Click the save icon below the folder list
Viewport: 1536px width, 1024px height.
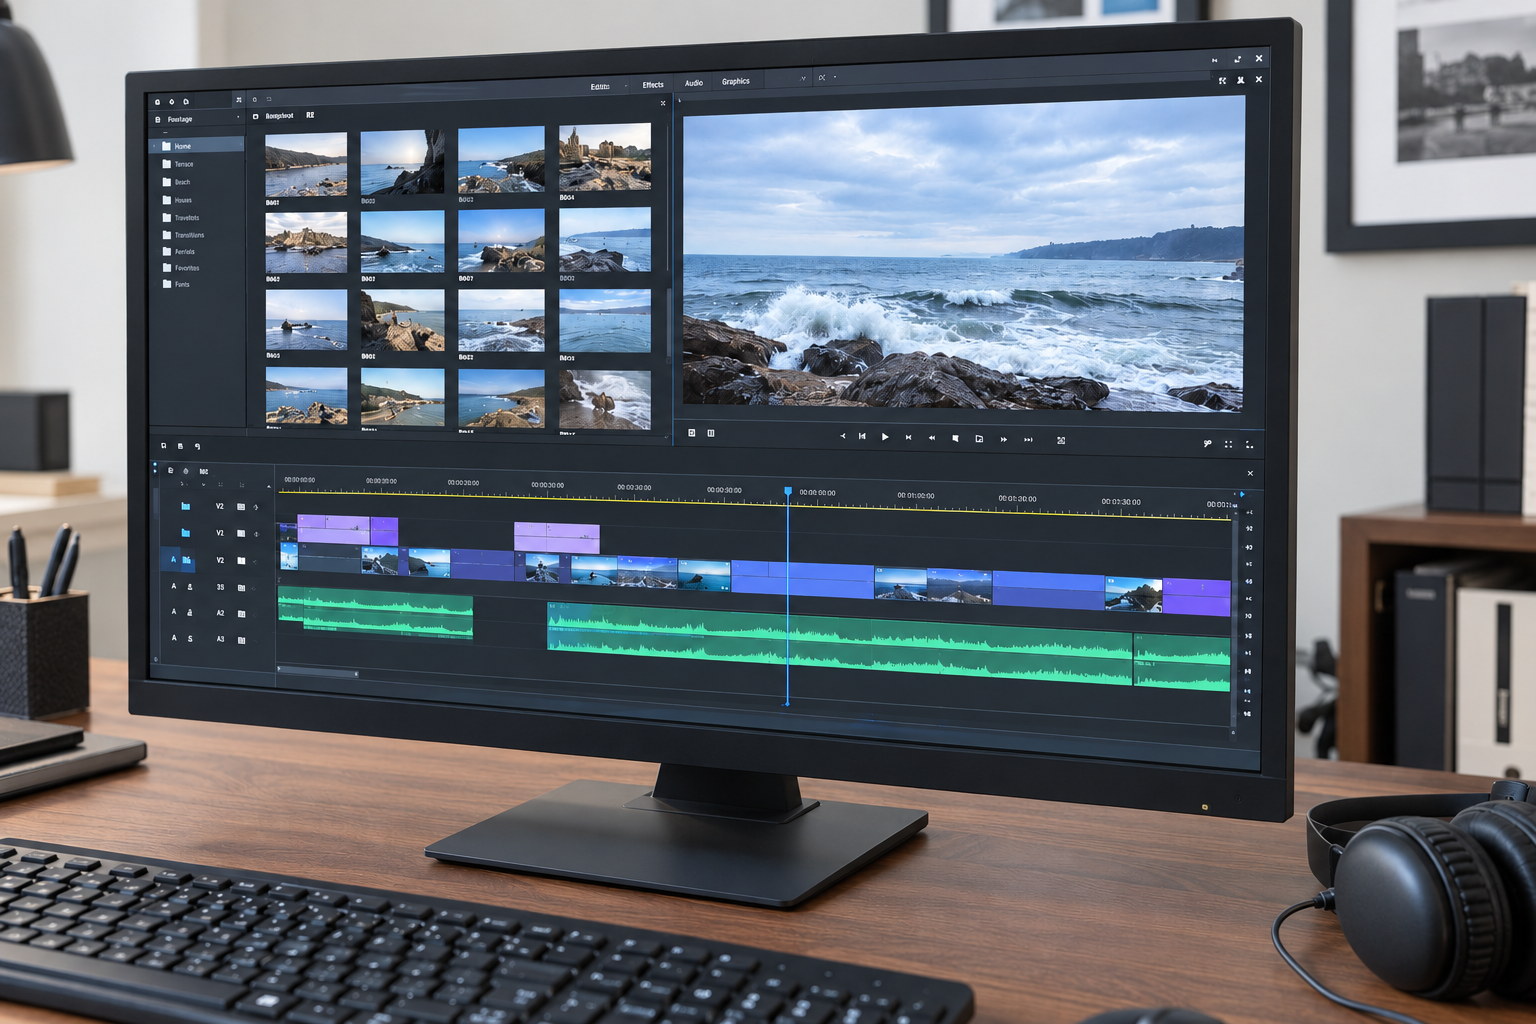(x=180, y=446)
